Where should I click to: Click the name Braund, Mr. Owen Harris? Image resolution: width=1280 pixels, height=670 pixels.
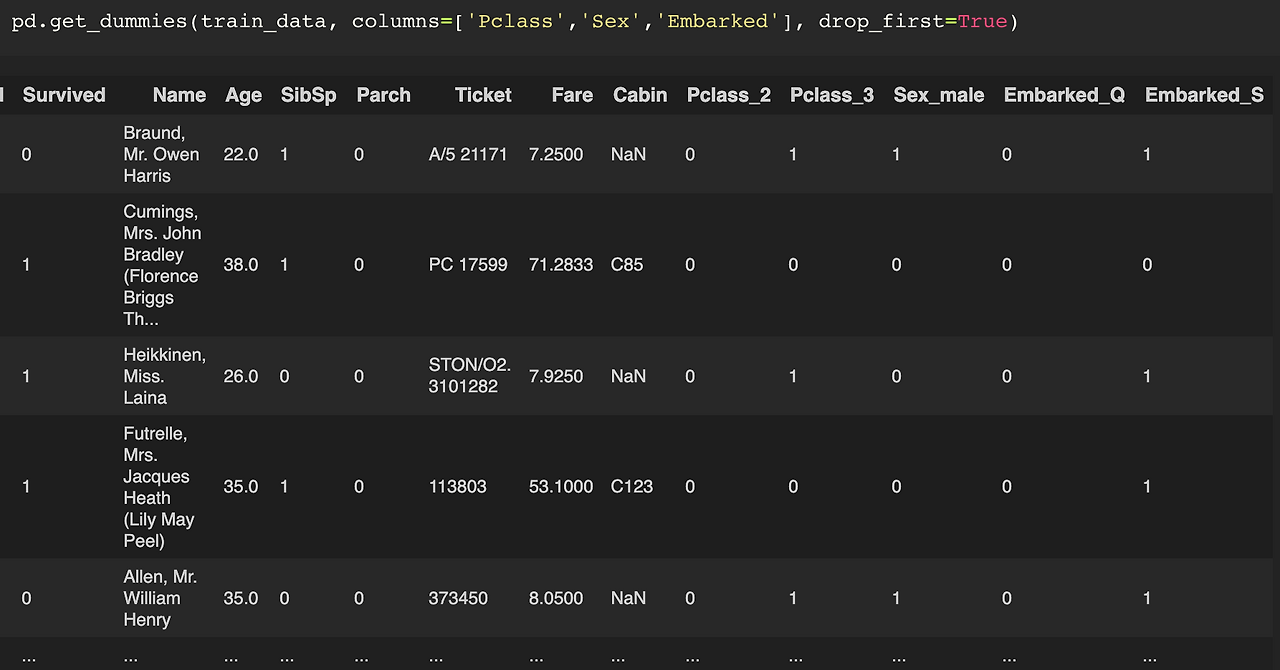[x=162, y=154]
